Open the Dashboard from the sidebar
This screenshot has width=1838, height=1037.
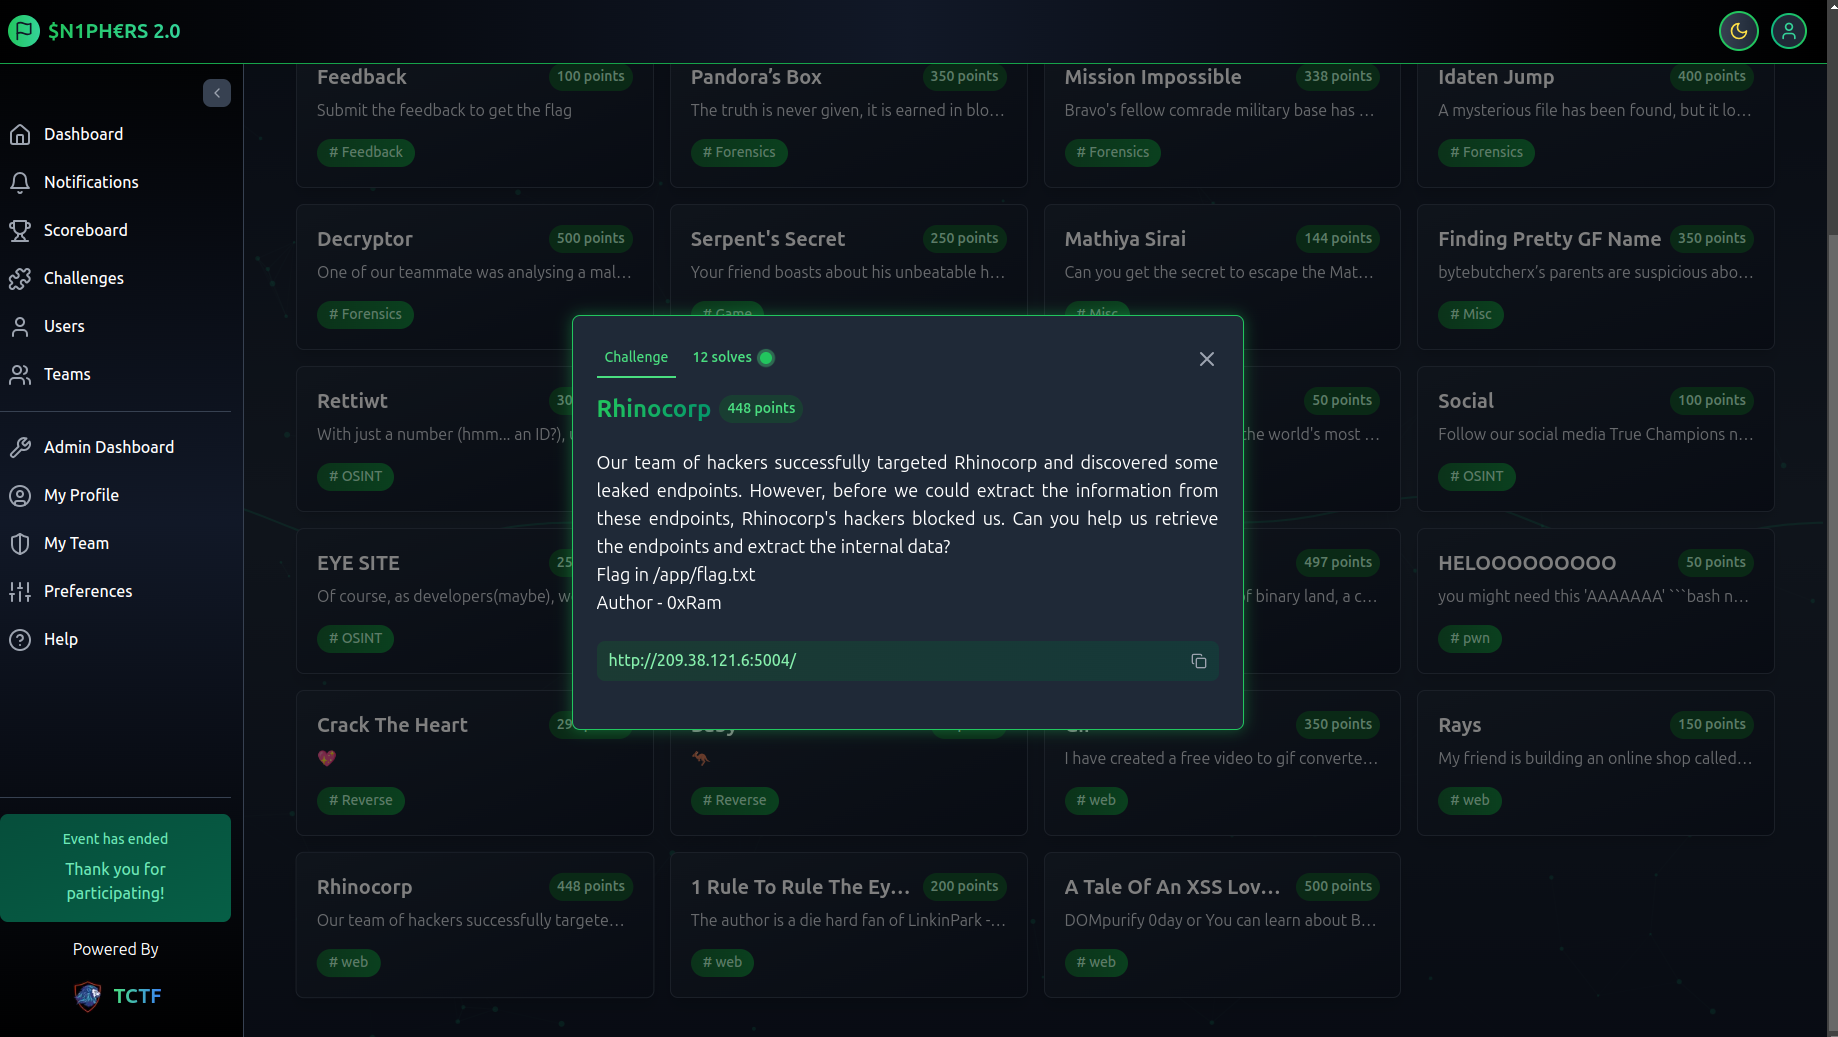pyautogui.click(x=83, y=133)
